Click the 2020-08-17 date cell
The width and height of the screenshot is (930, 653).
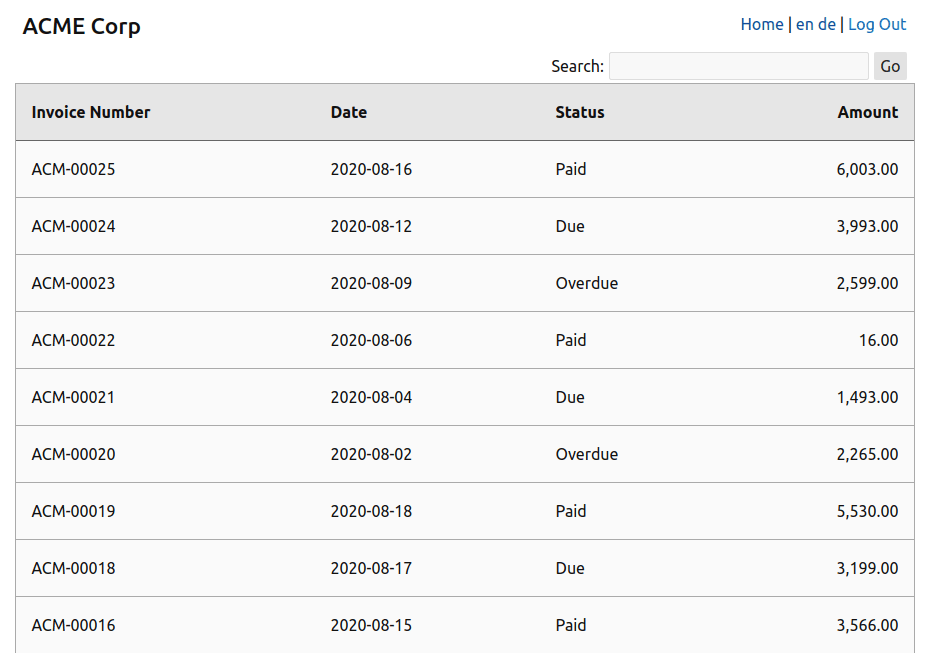click(371, 568)
